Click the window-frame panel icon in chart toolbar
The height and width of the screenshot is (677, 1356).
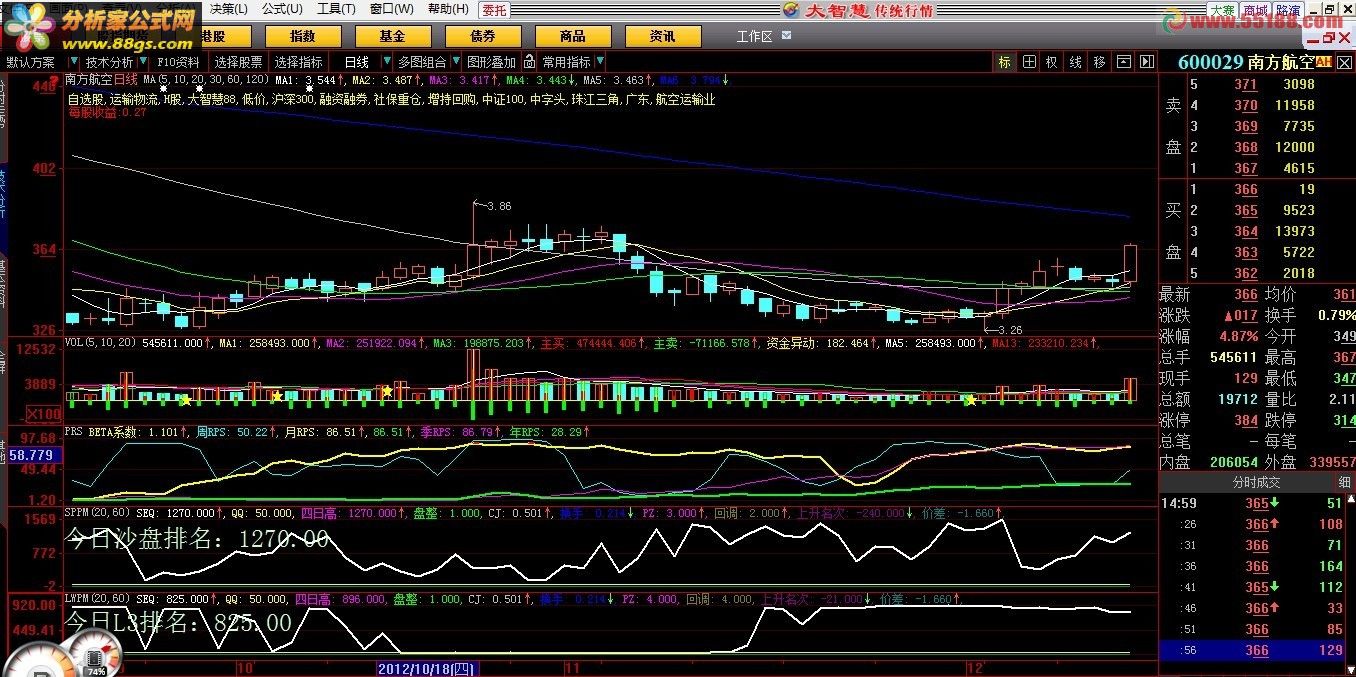pyautogui.click(x=1125, y=62)
